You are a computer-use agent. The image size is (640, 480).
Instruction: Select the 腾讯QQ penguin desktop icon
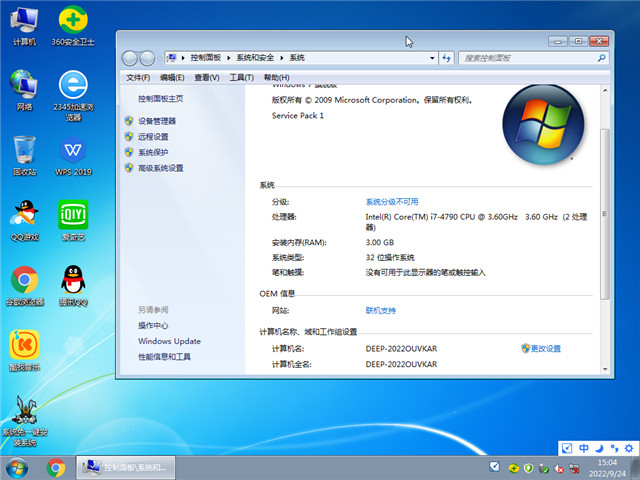(73, 286)
